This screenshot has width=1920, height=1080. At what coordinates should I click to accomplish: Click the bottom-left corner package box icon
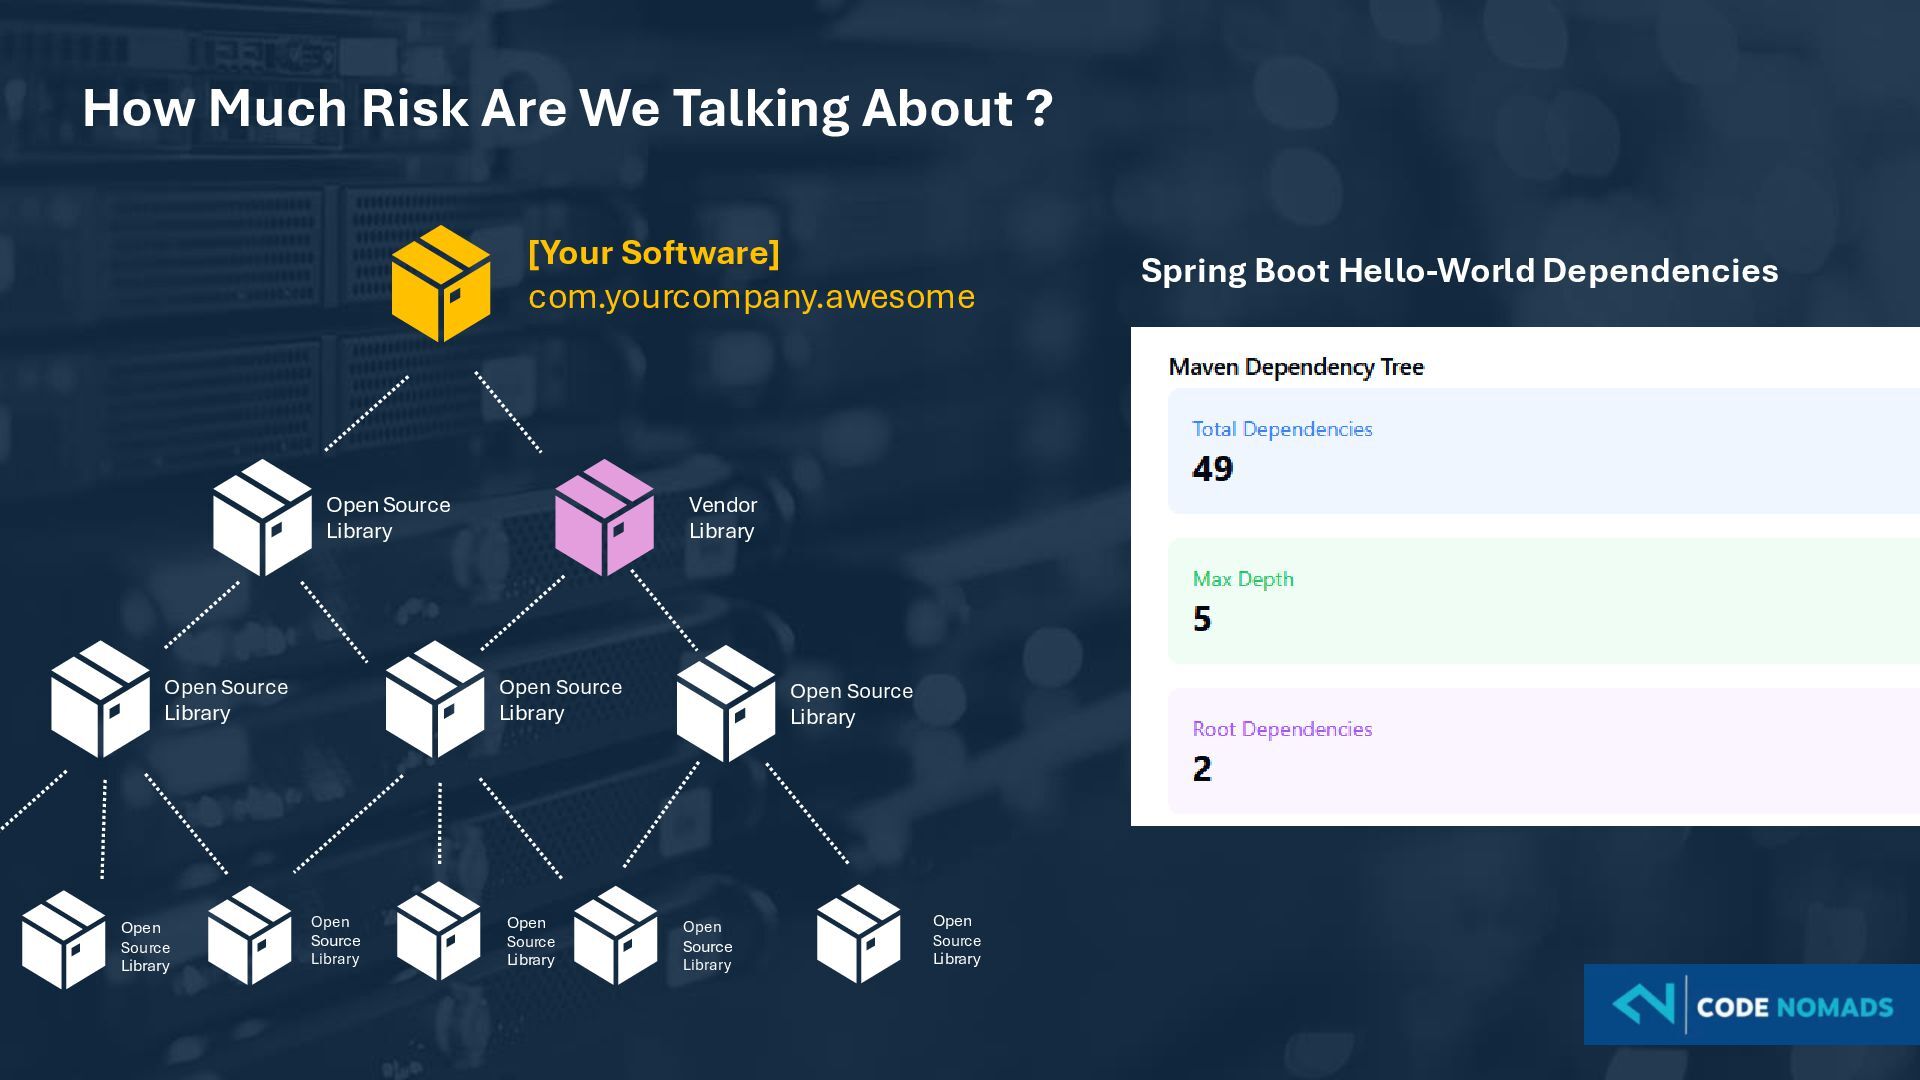[63, 940]
